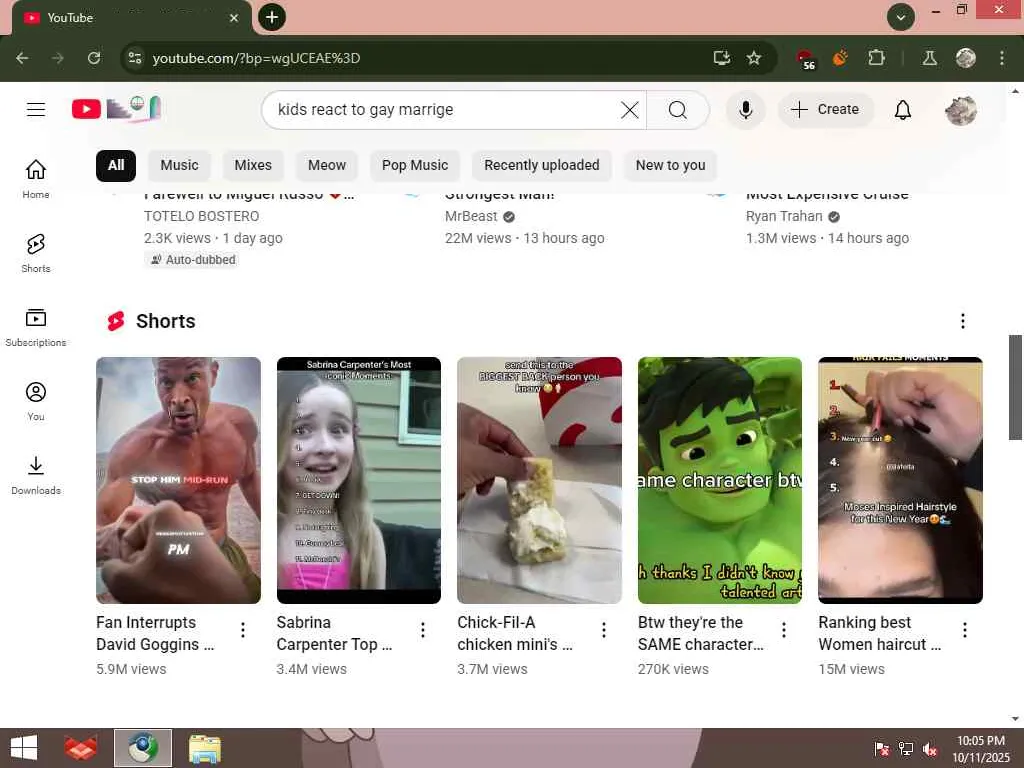1024x768 pixels.
Task: Clear the search box with X
Action: pyautogui.click(x=630, y=110)
